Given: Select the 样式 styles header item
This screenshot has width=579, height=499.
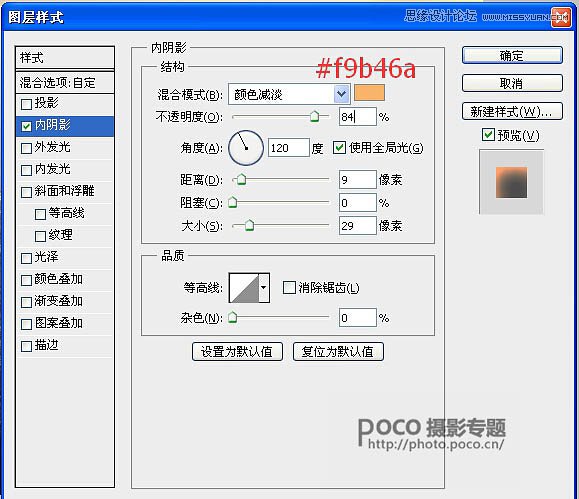Looking at the screenshot, I should pos(65,58).
